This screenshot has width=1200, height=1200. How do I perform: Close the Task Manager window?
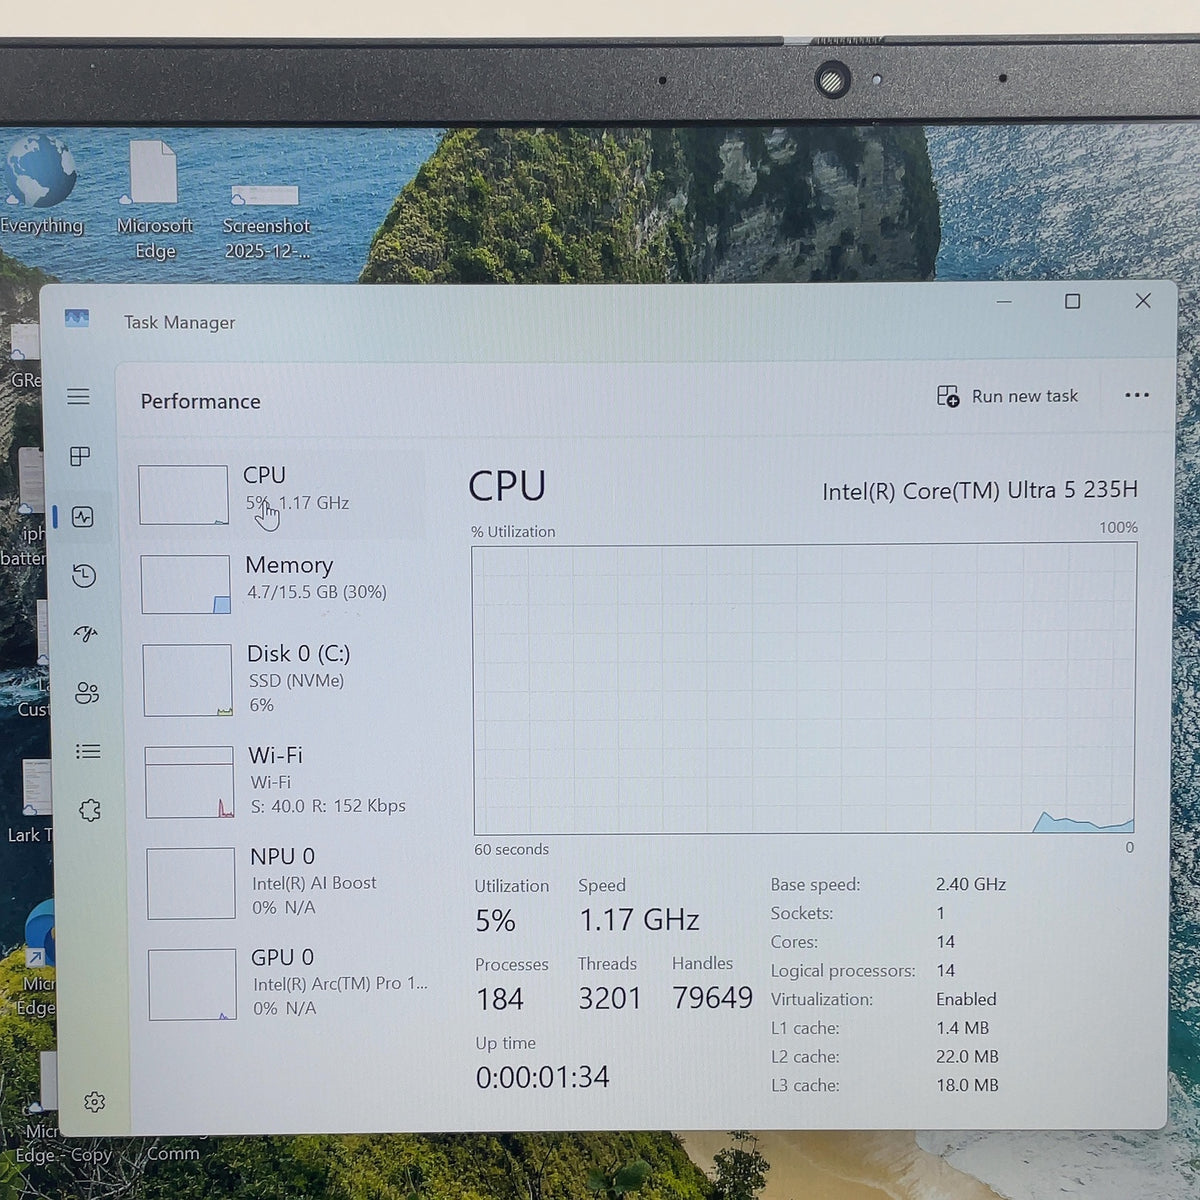(x=1143, y=300)
